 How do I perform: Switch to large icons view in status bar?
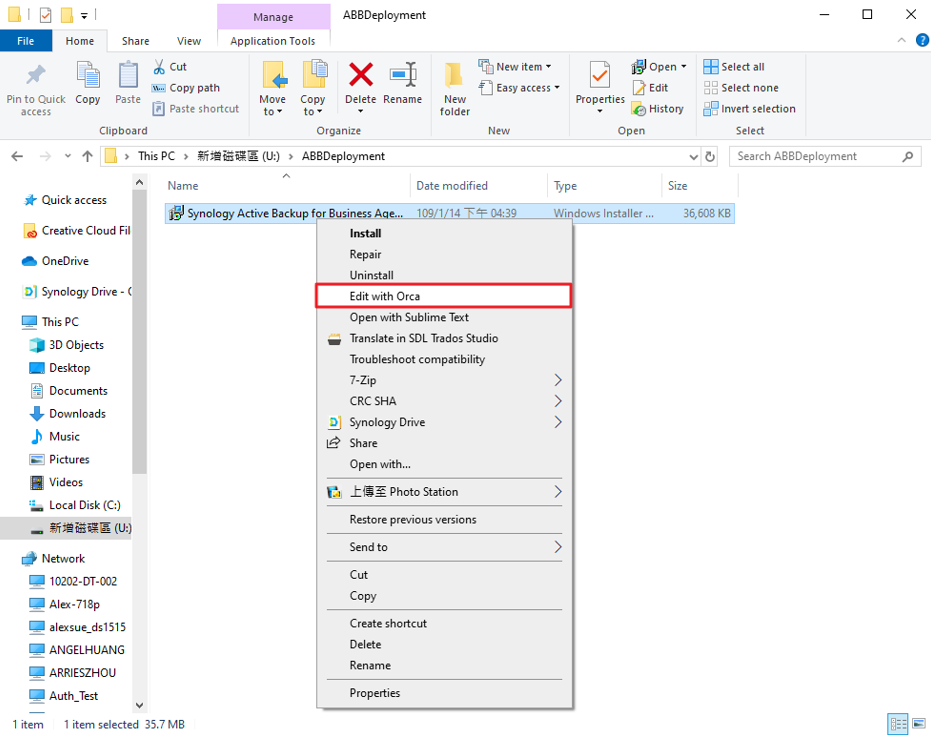point(919,724)
